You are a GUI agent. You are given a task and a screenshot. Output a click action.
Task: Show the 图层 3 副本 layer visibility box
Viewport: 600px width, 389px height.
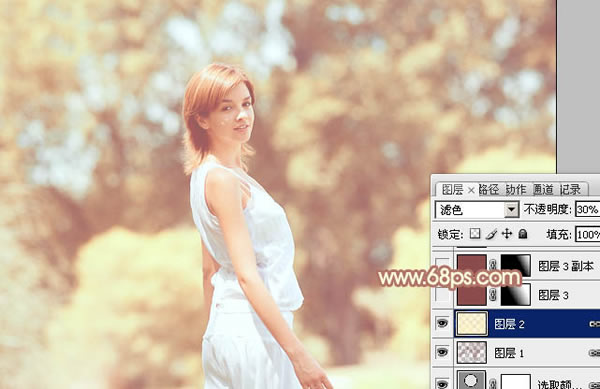pyautogui.click(x=442, y=265)
